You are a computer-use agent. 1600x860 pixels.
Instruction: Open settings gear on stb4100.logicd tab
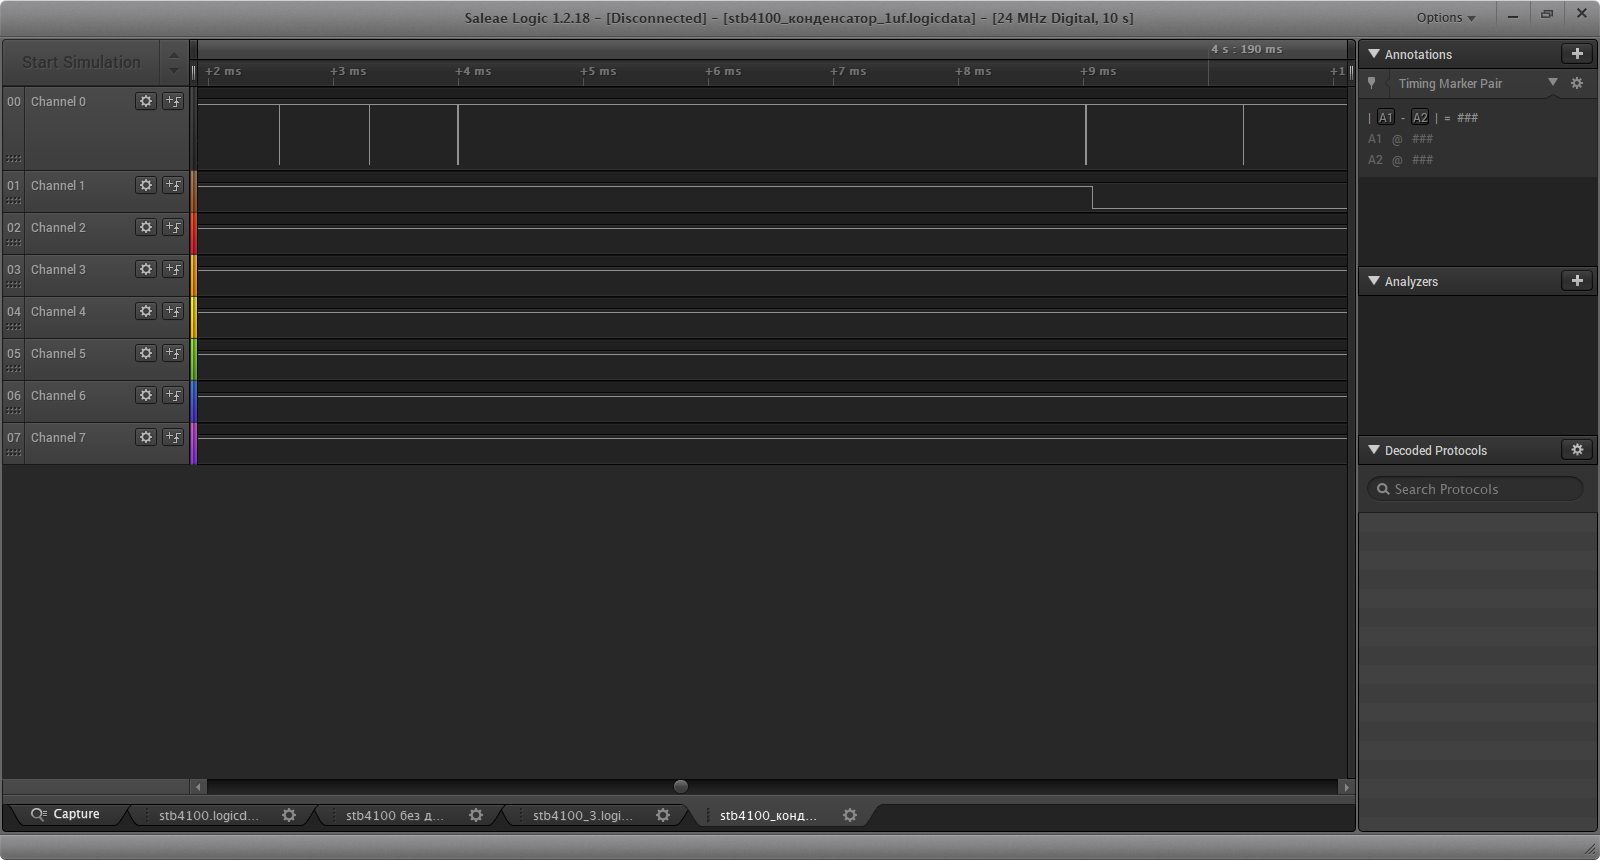pyautogui.click(x=289, y=815)
